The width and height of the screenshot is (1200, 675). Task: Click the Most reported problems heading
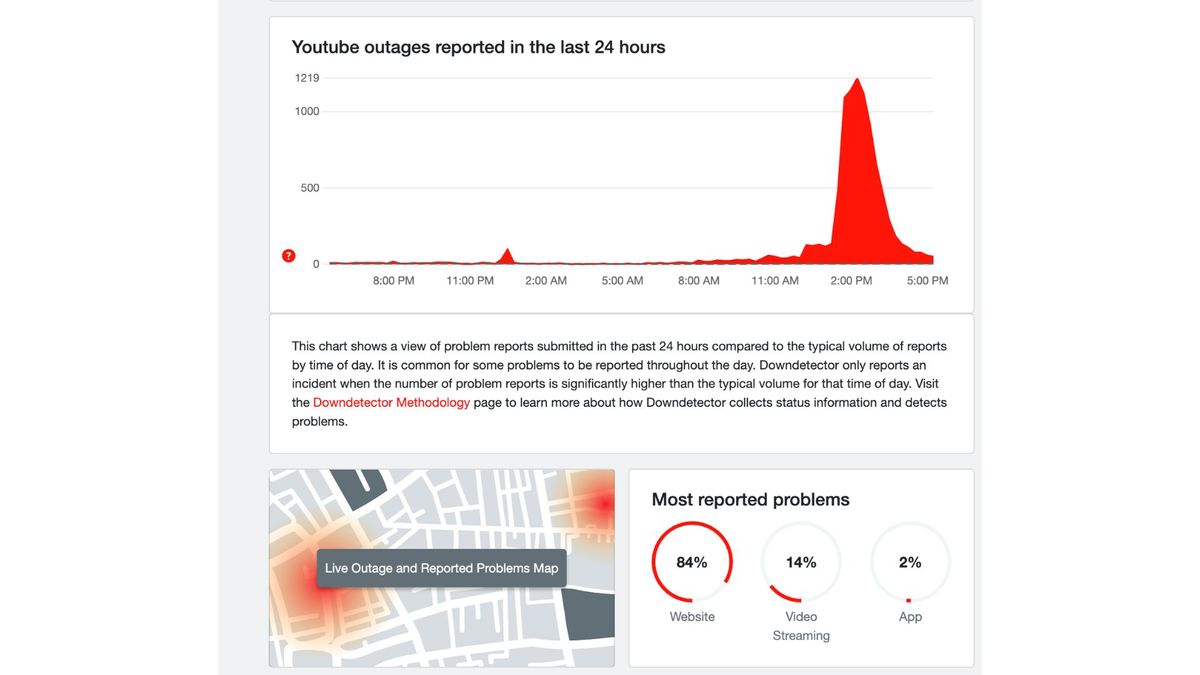(x=750, y=499)
